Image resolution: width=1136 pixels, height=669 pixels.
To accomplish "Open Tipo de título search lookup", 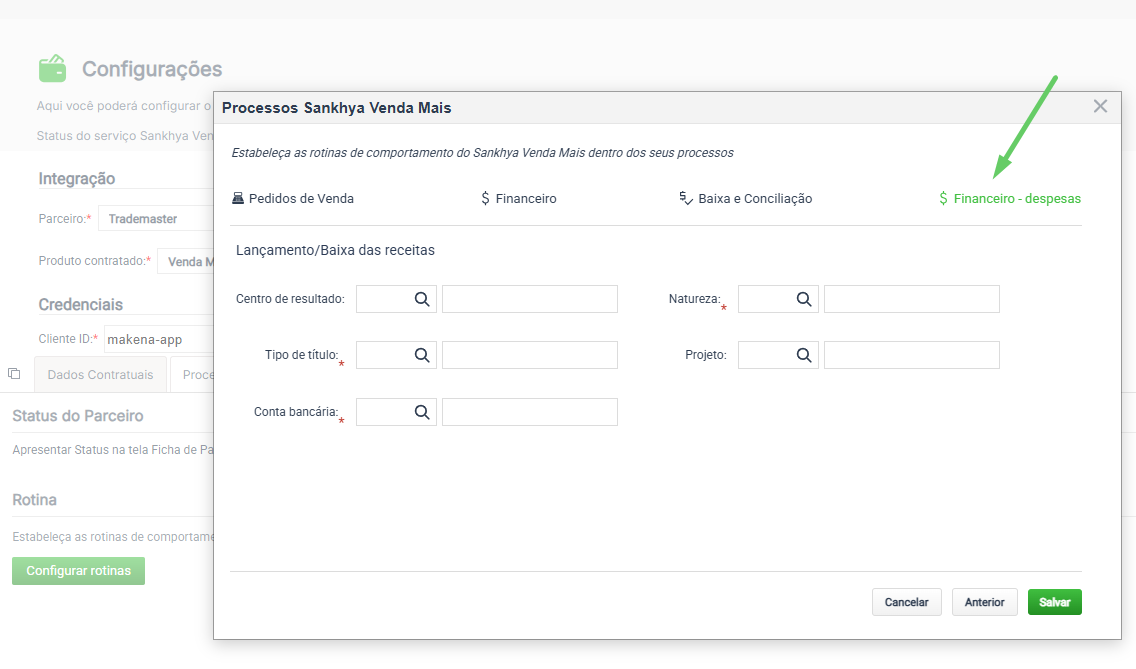I will tap(422, 355).
